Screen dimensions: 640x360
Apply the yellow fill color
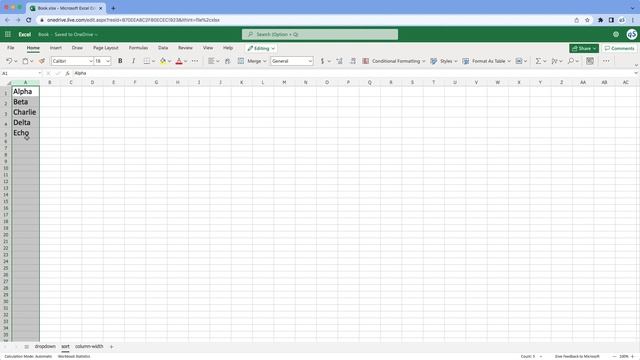(163, 61)
